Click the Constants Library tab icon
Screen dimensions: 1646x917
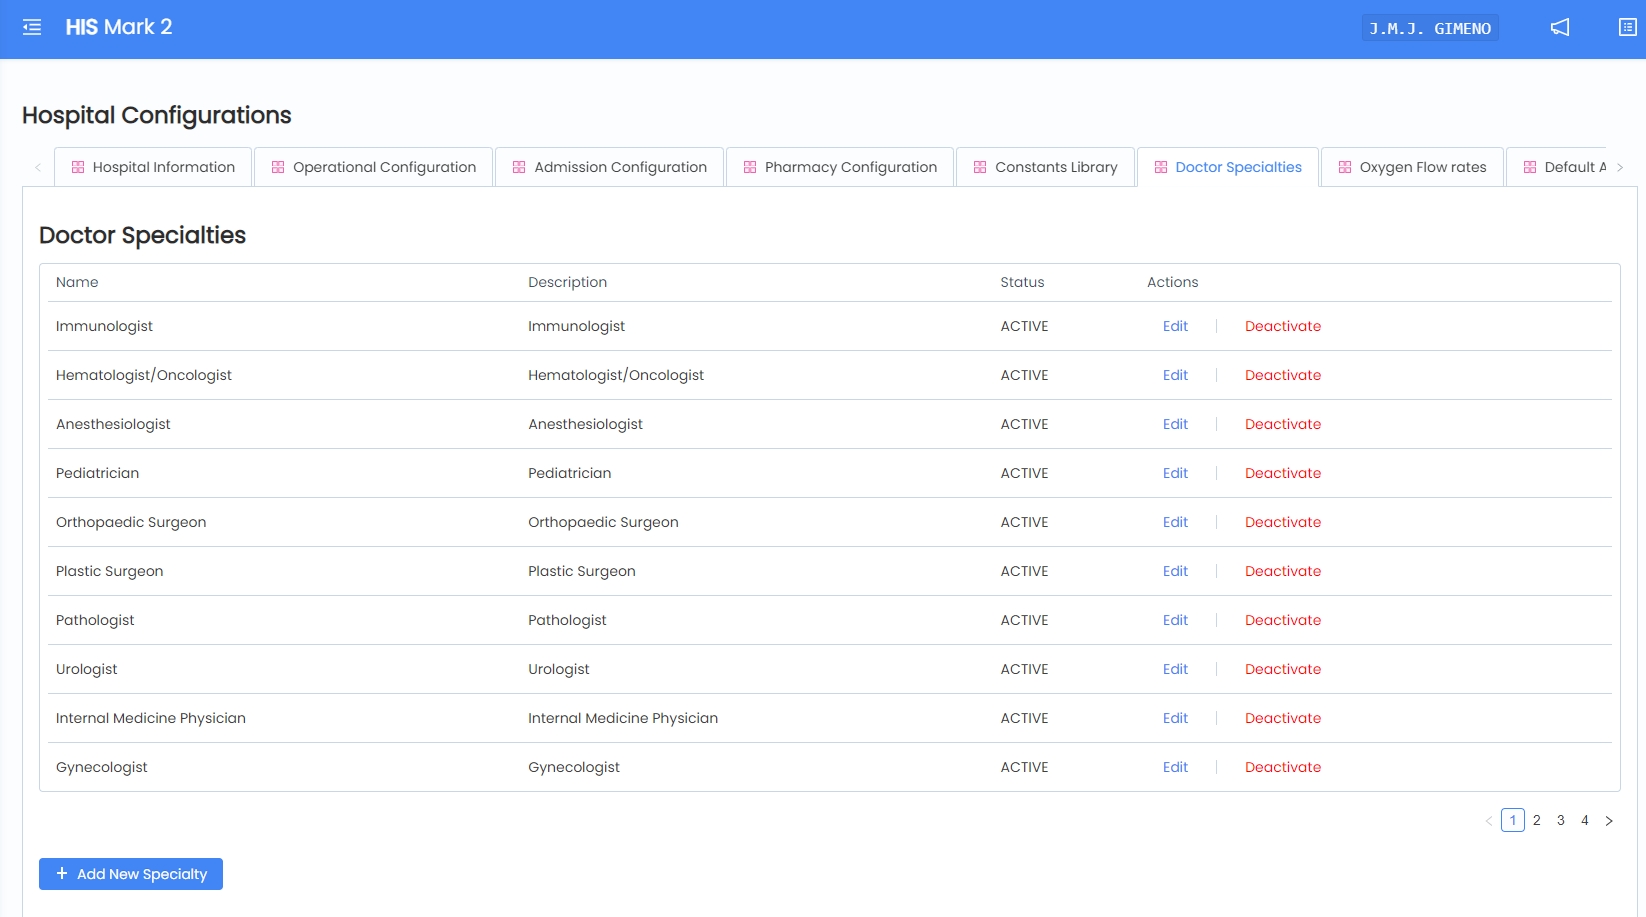coord(980,168)
